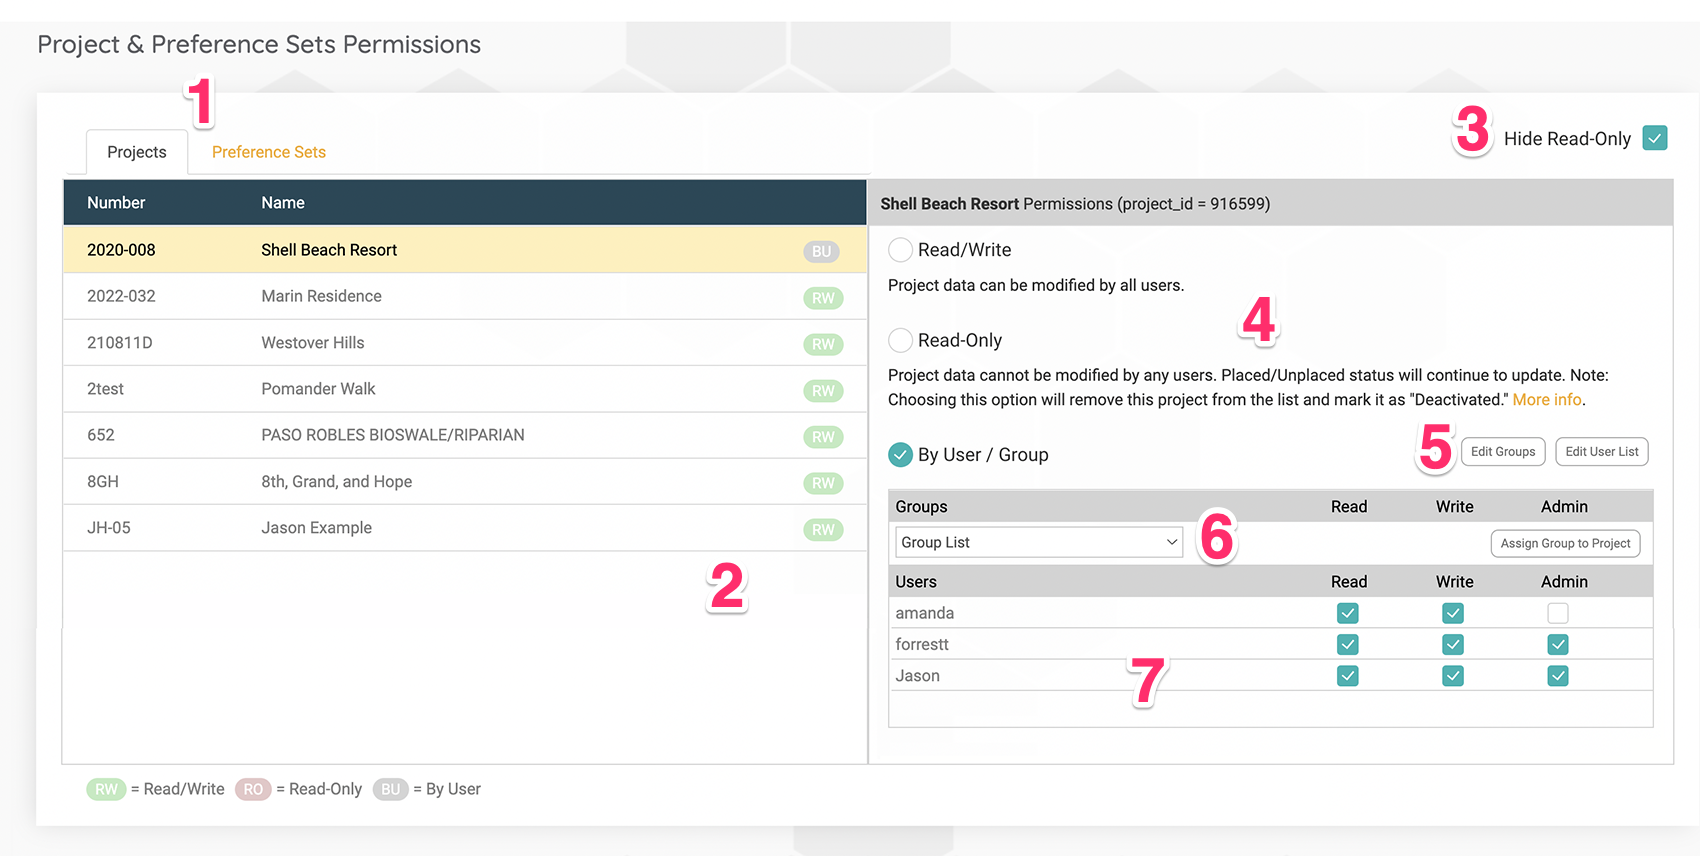Click the RW badge on Pomander Walk
This screenshot has width=1700, height=856.
[823, 391]
